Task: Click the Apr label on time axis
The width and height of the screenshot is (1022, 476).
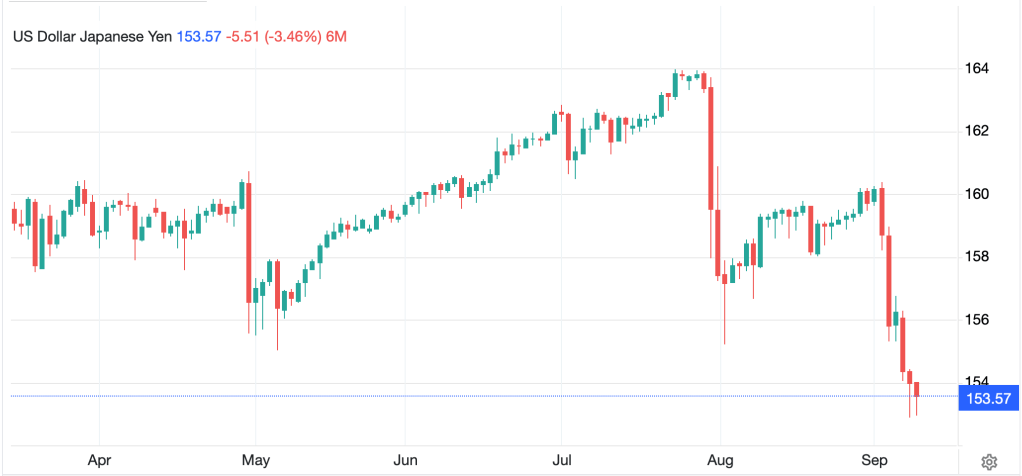Action: tap(99, 461)
